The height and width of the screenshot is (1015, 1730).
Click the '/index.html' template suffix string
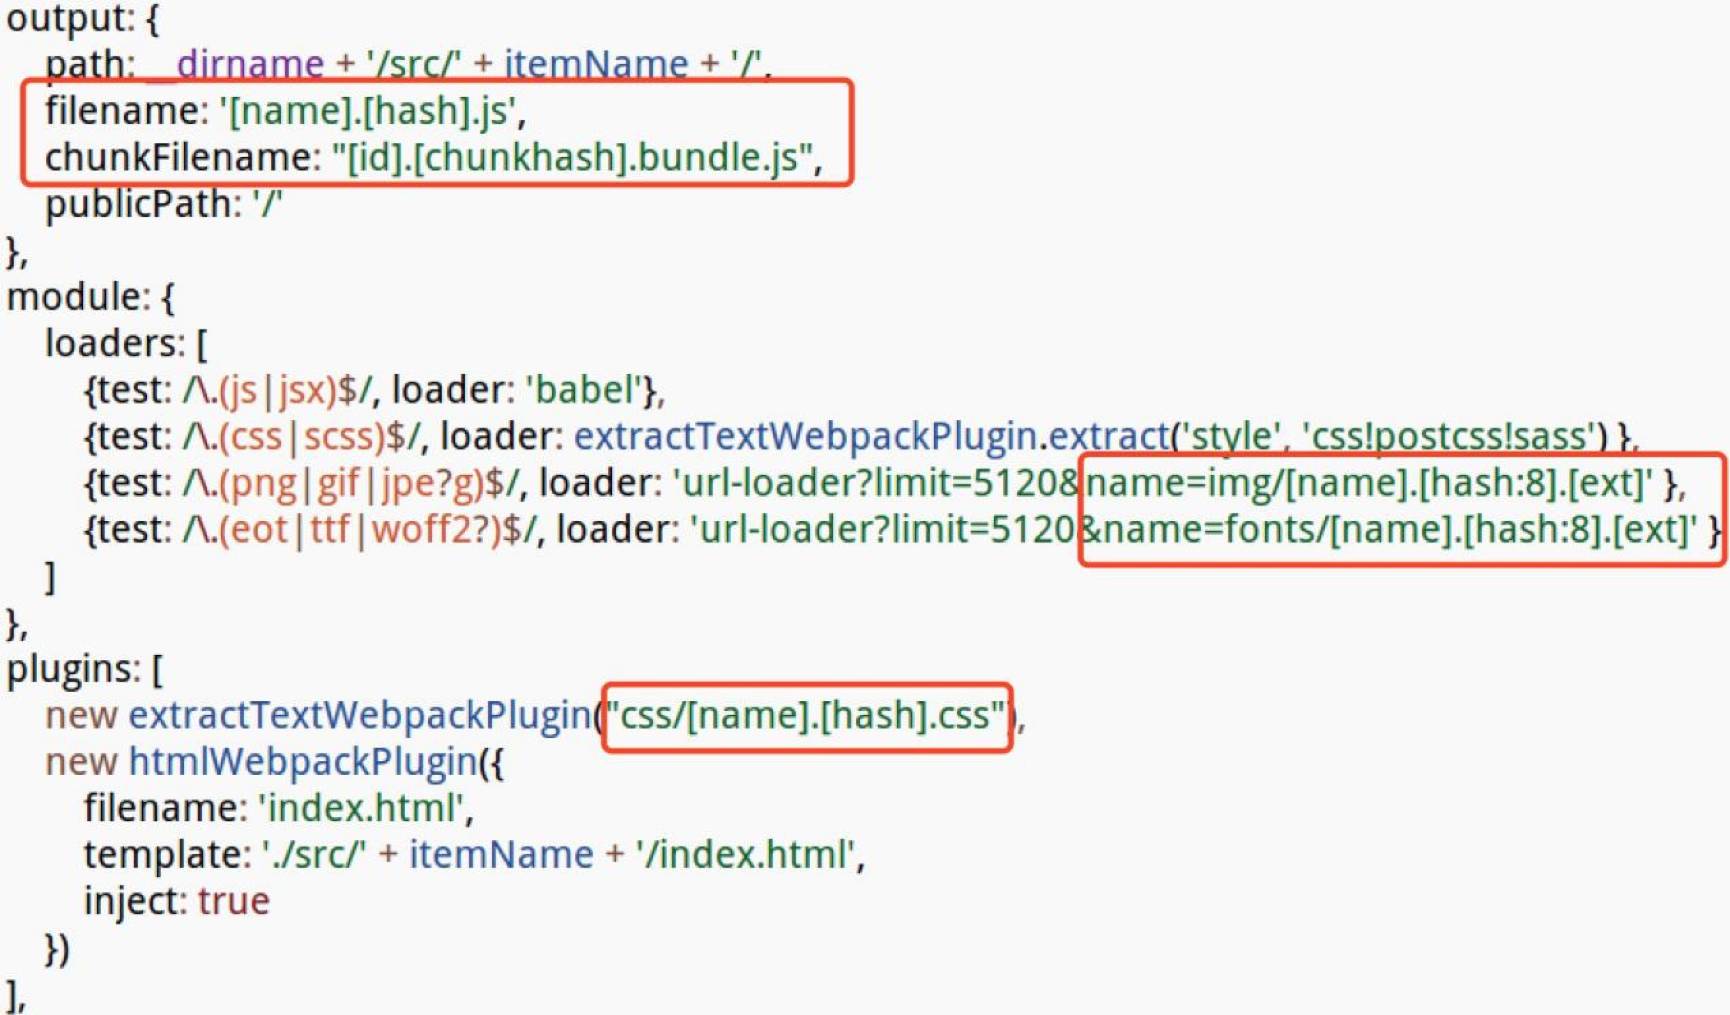coord(746,855)
